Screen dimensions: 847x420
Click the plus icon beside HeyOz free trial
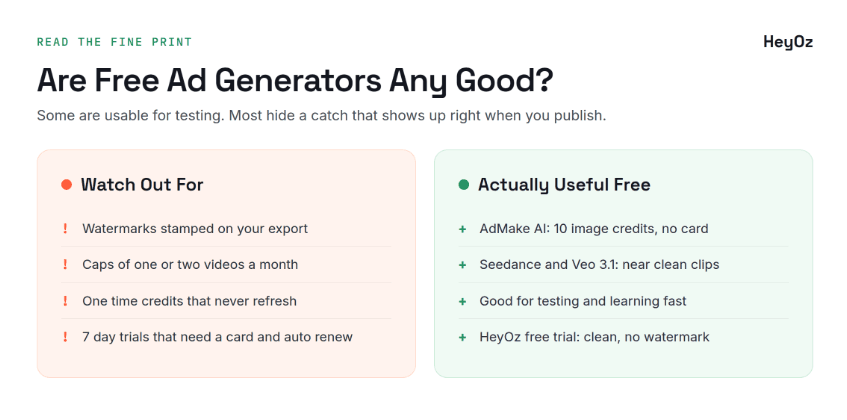462,337
